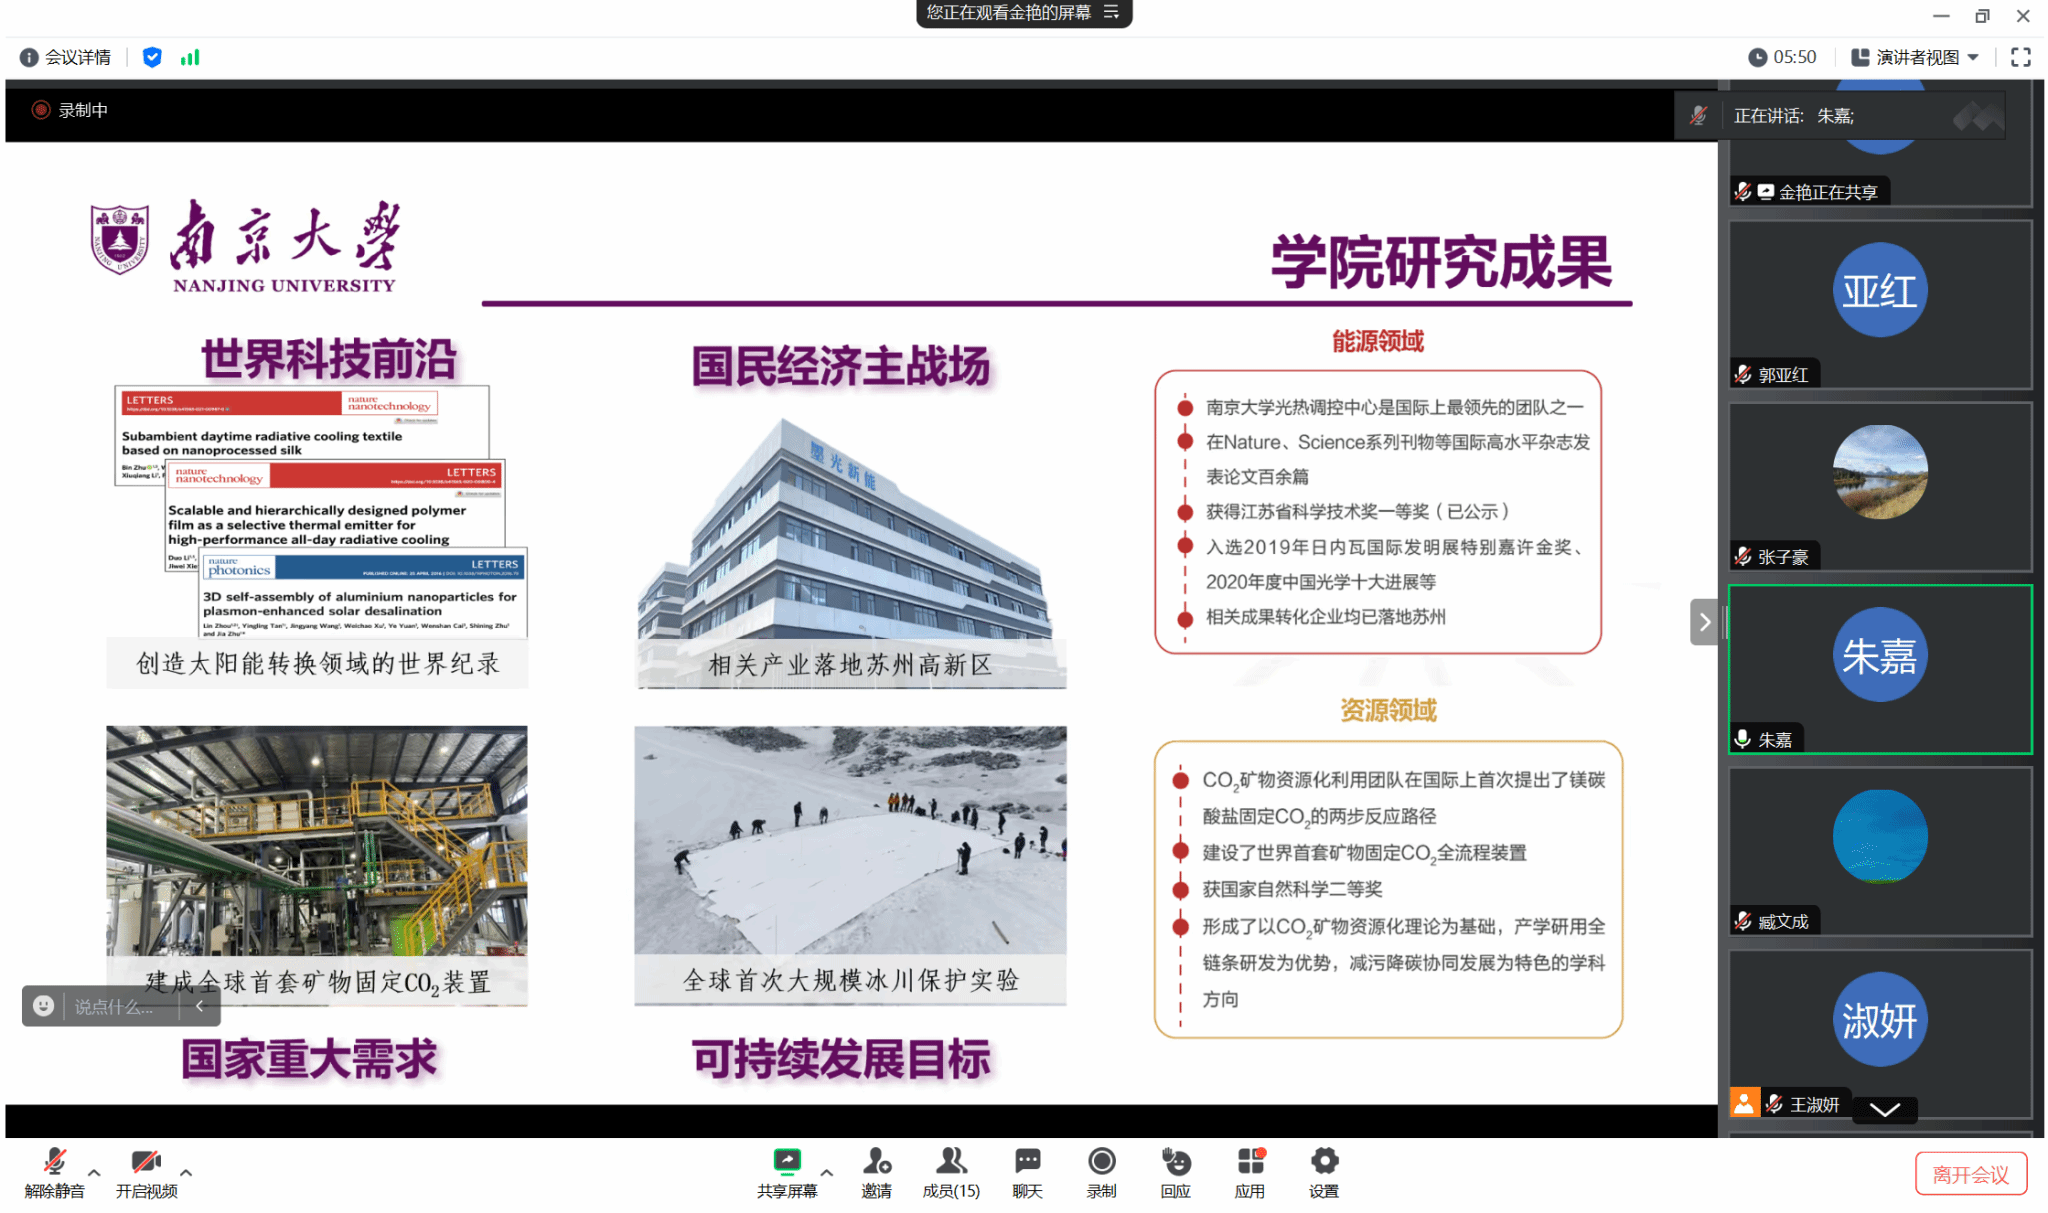This screenshot has width=2048, height=1213.
Task: Click the 说点什么 chat input box
Action: point(115,1006)
